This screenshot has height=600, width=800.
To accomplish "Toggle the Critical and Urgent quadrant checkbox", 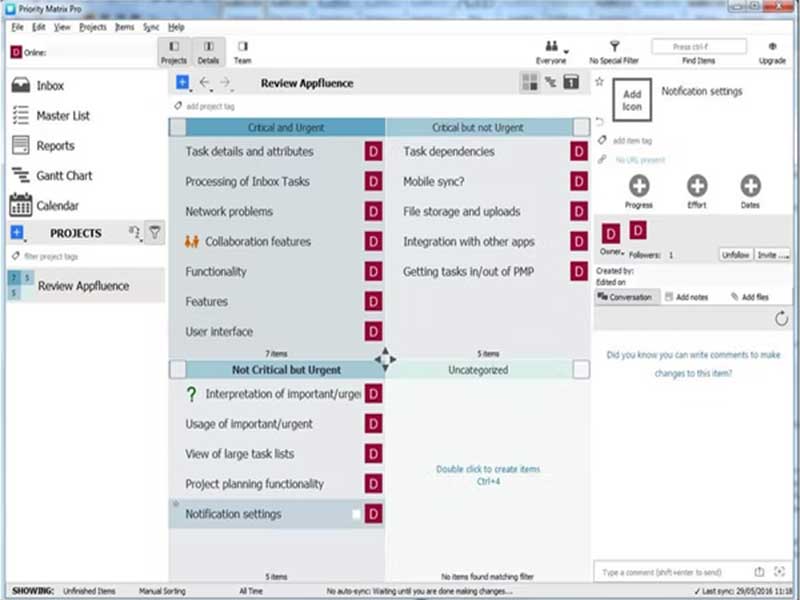I will click(x=178, y=127).
